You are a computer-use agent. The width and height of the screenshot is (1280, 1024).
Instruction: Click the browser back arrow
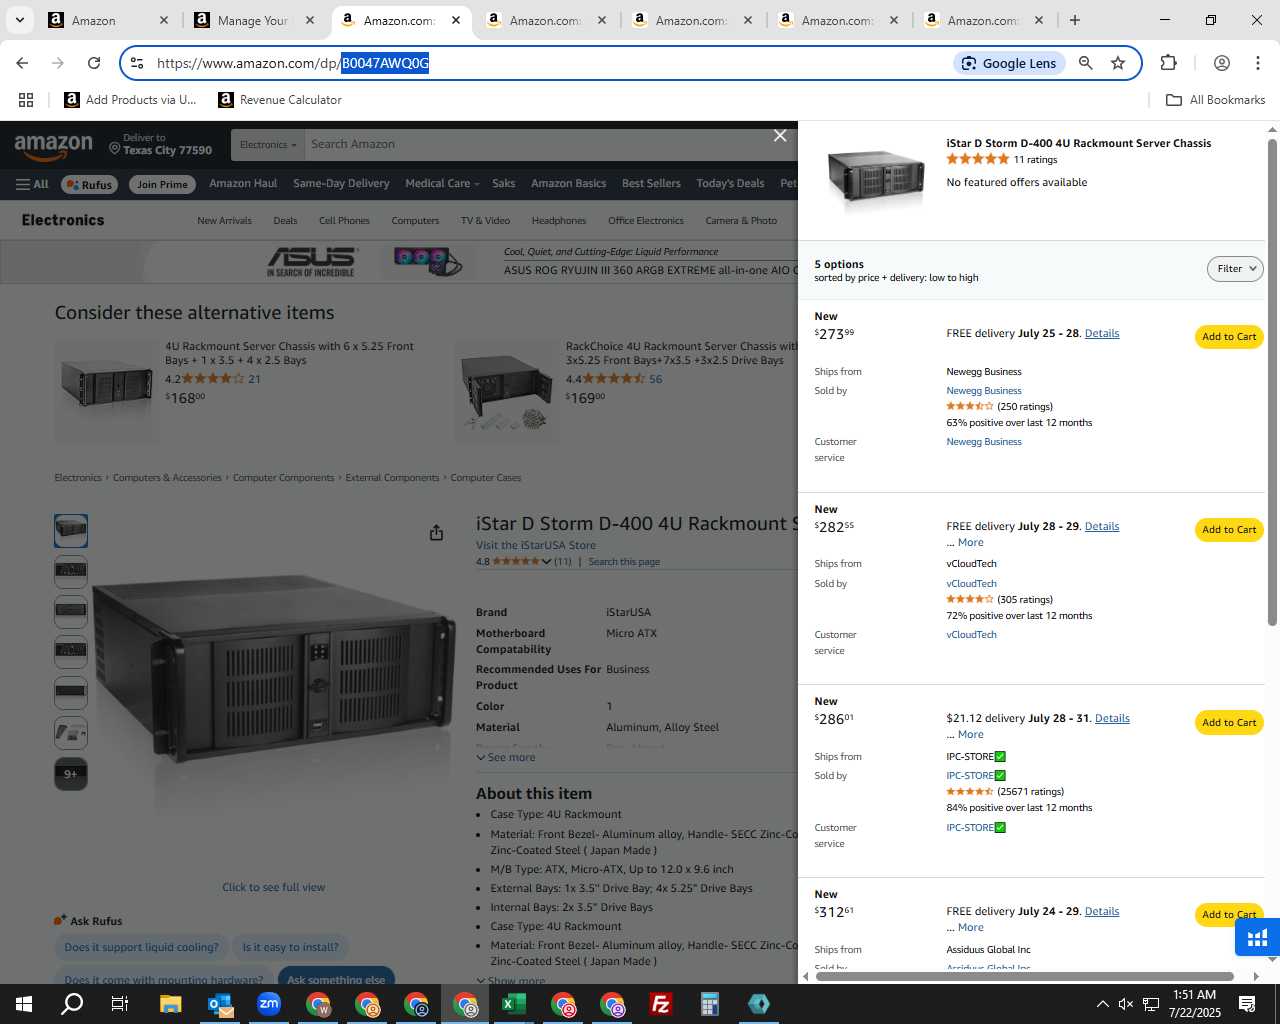pos(22,63)
